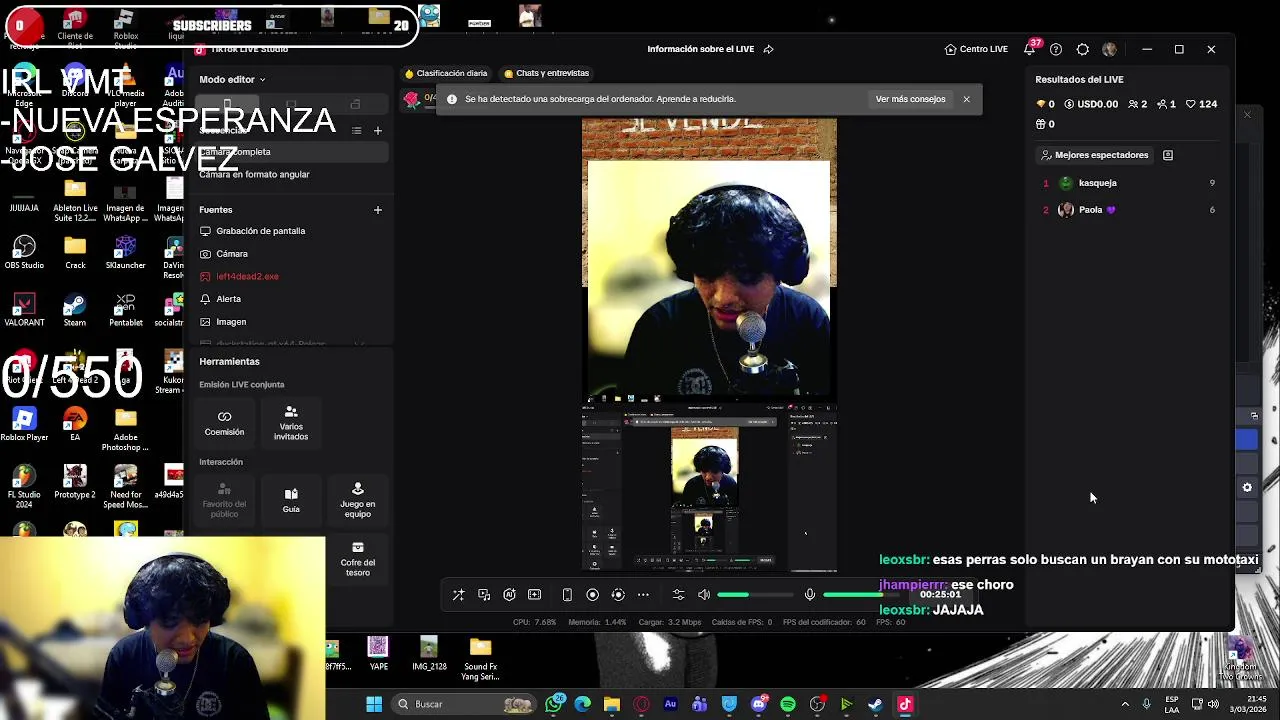Open the Guía tool

click(x=291, y=501)
